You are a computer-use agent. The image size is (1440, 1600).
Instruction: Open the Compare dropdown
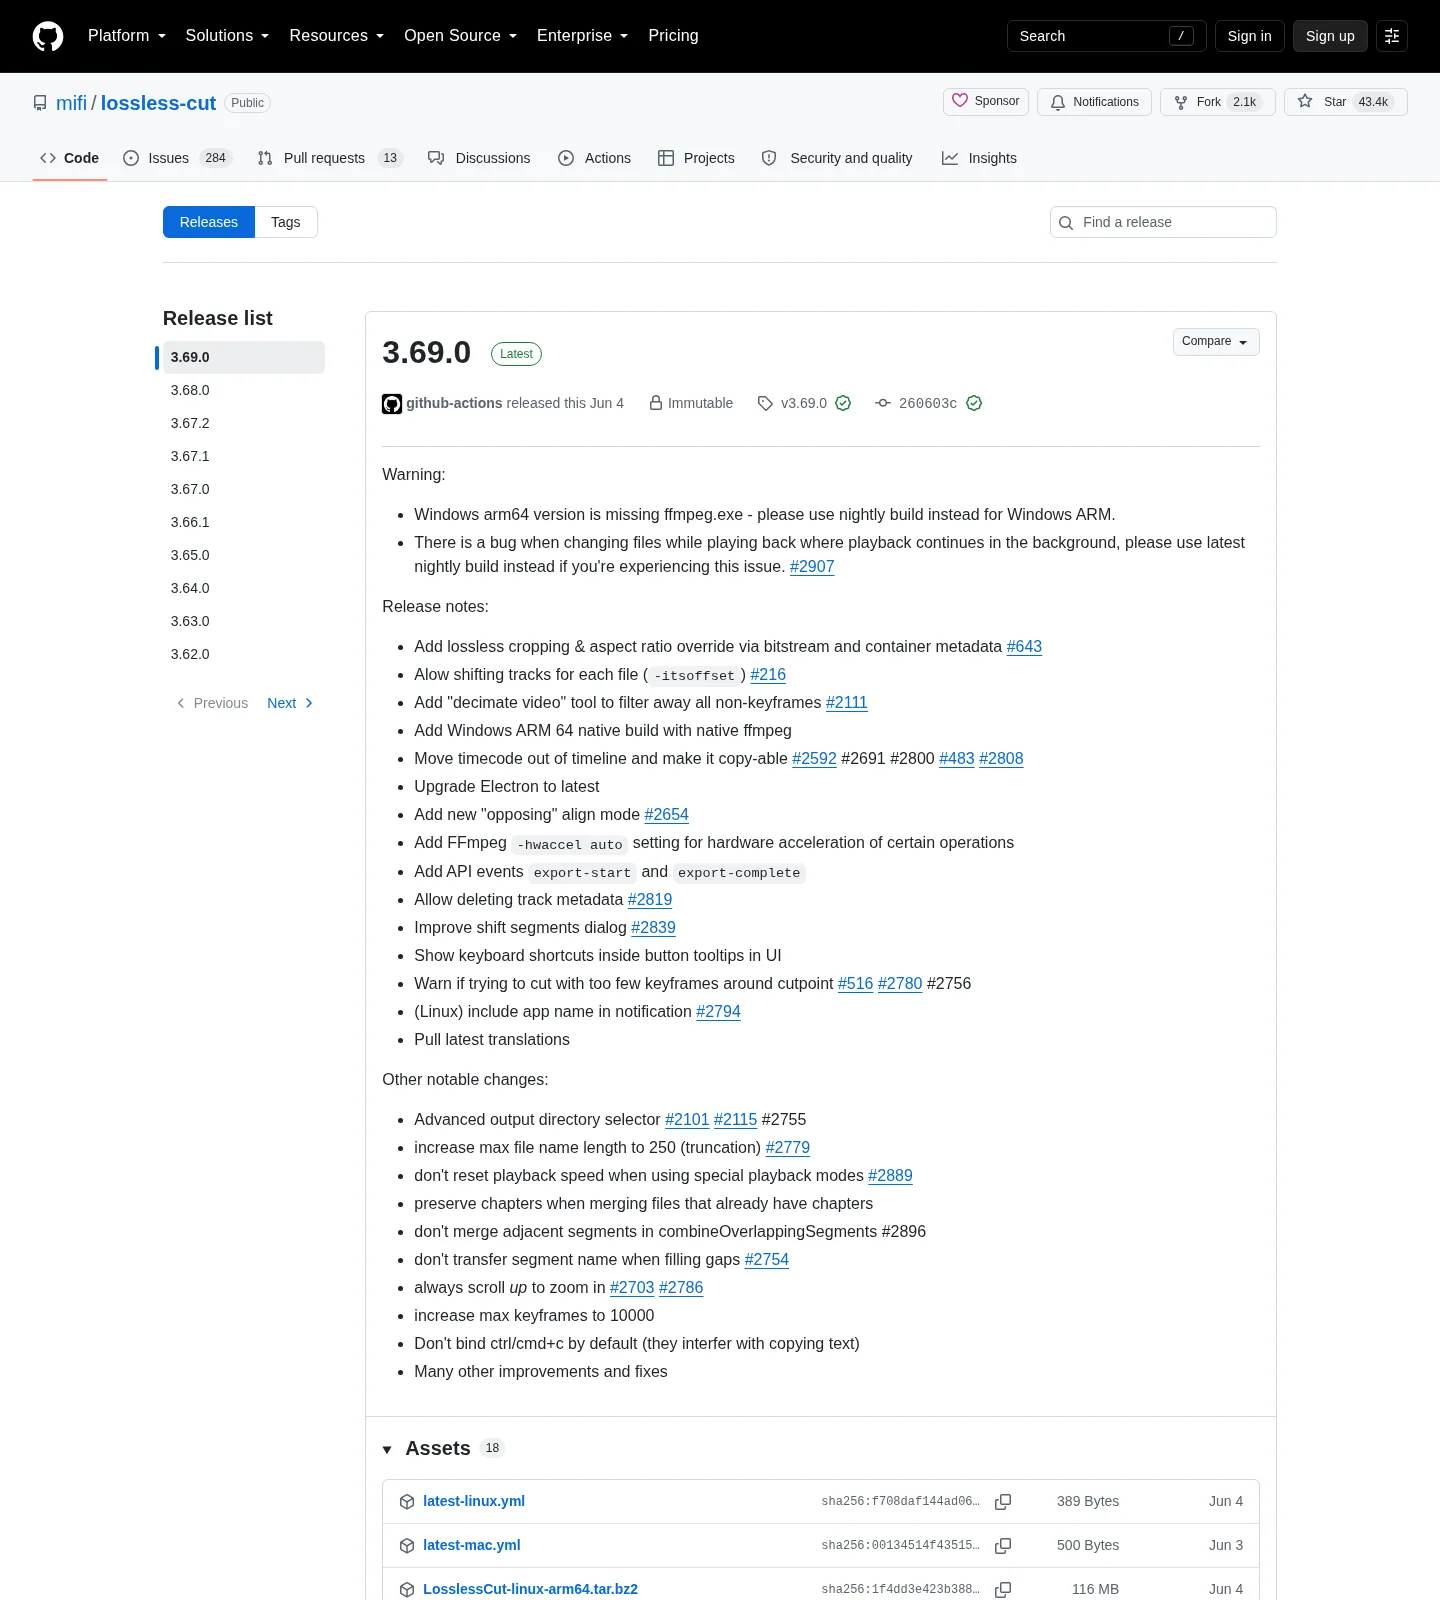pos(1216,342)
